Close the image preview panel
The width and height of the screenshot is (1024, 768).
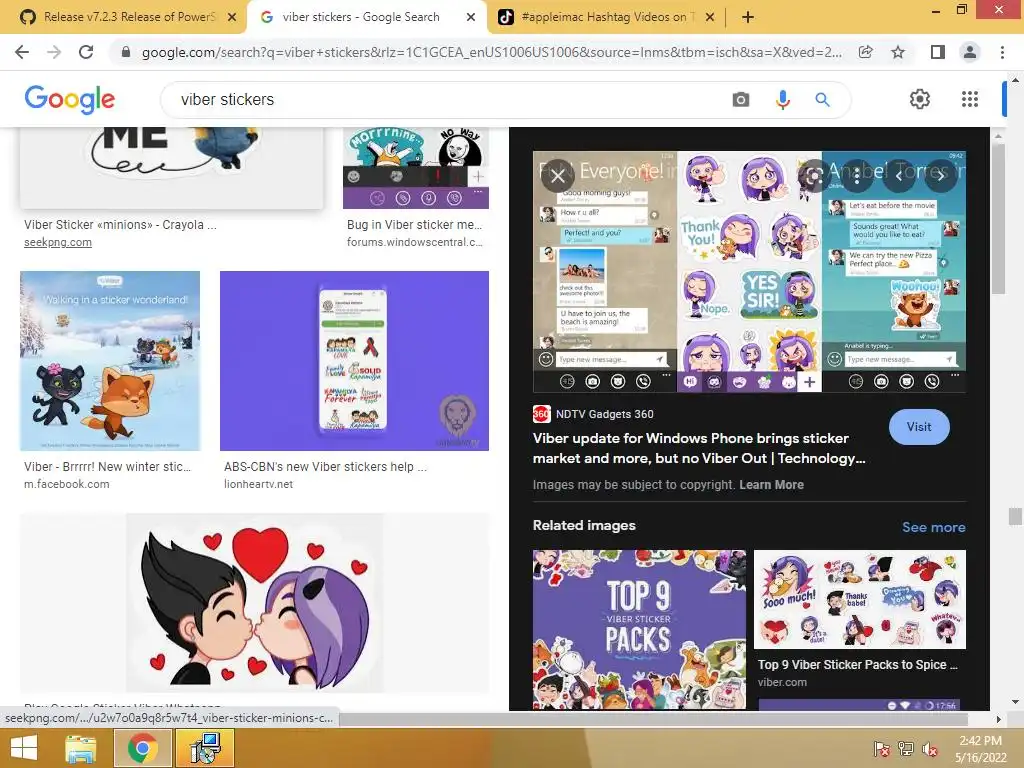pyautogui.click(x=558, y=176)
